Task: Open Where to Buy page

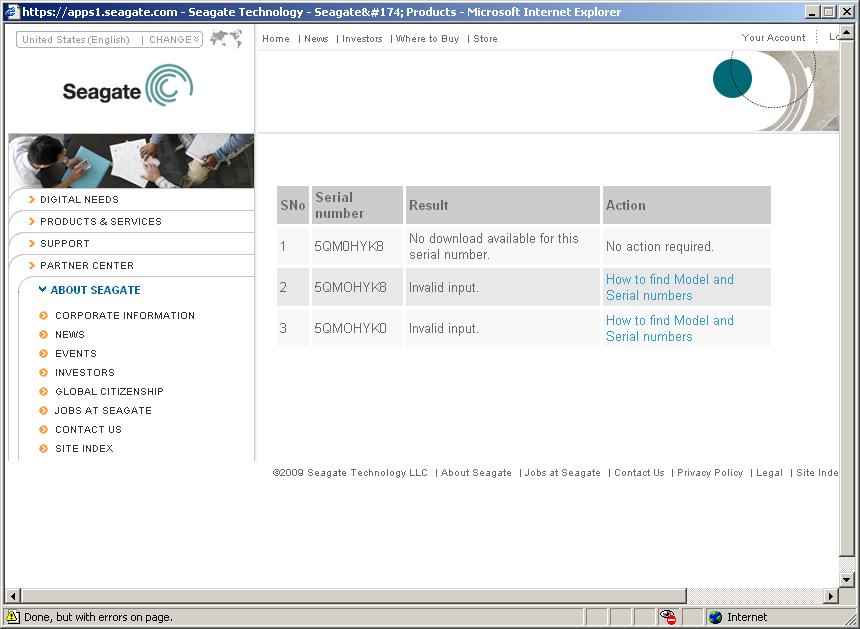Action: click(x=427, y=39)
